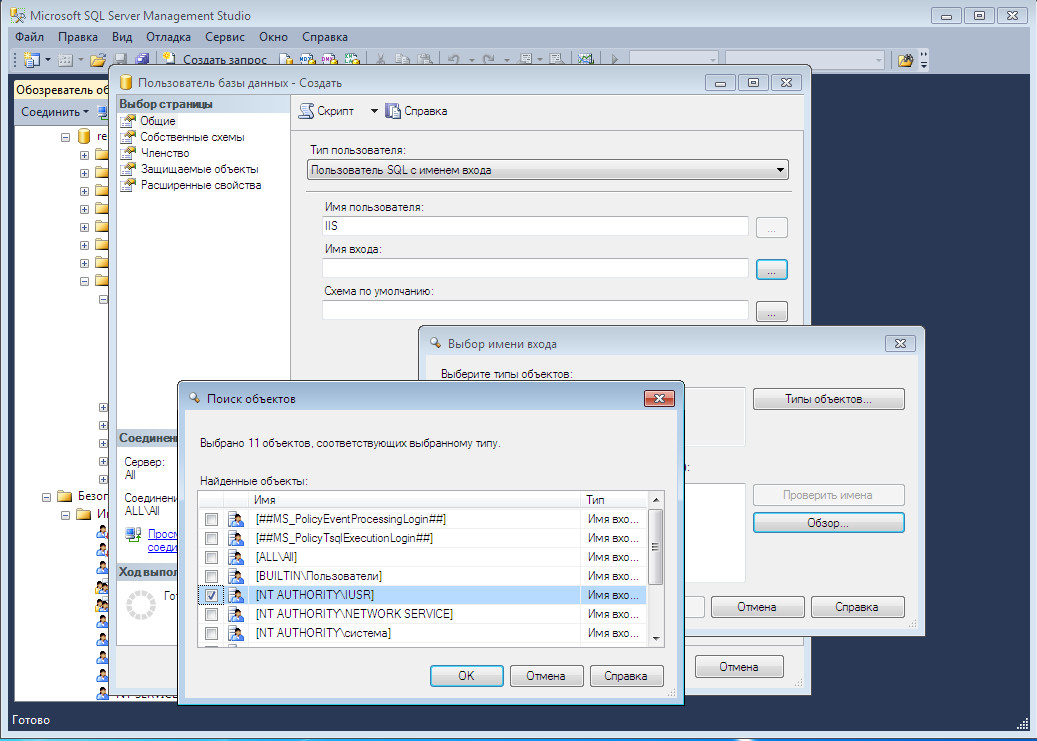Image resolution: width=1037 pixels, height=741 pixels.
Task: Click the Help book icon next to Справка
Action: (393, 110)
